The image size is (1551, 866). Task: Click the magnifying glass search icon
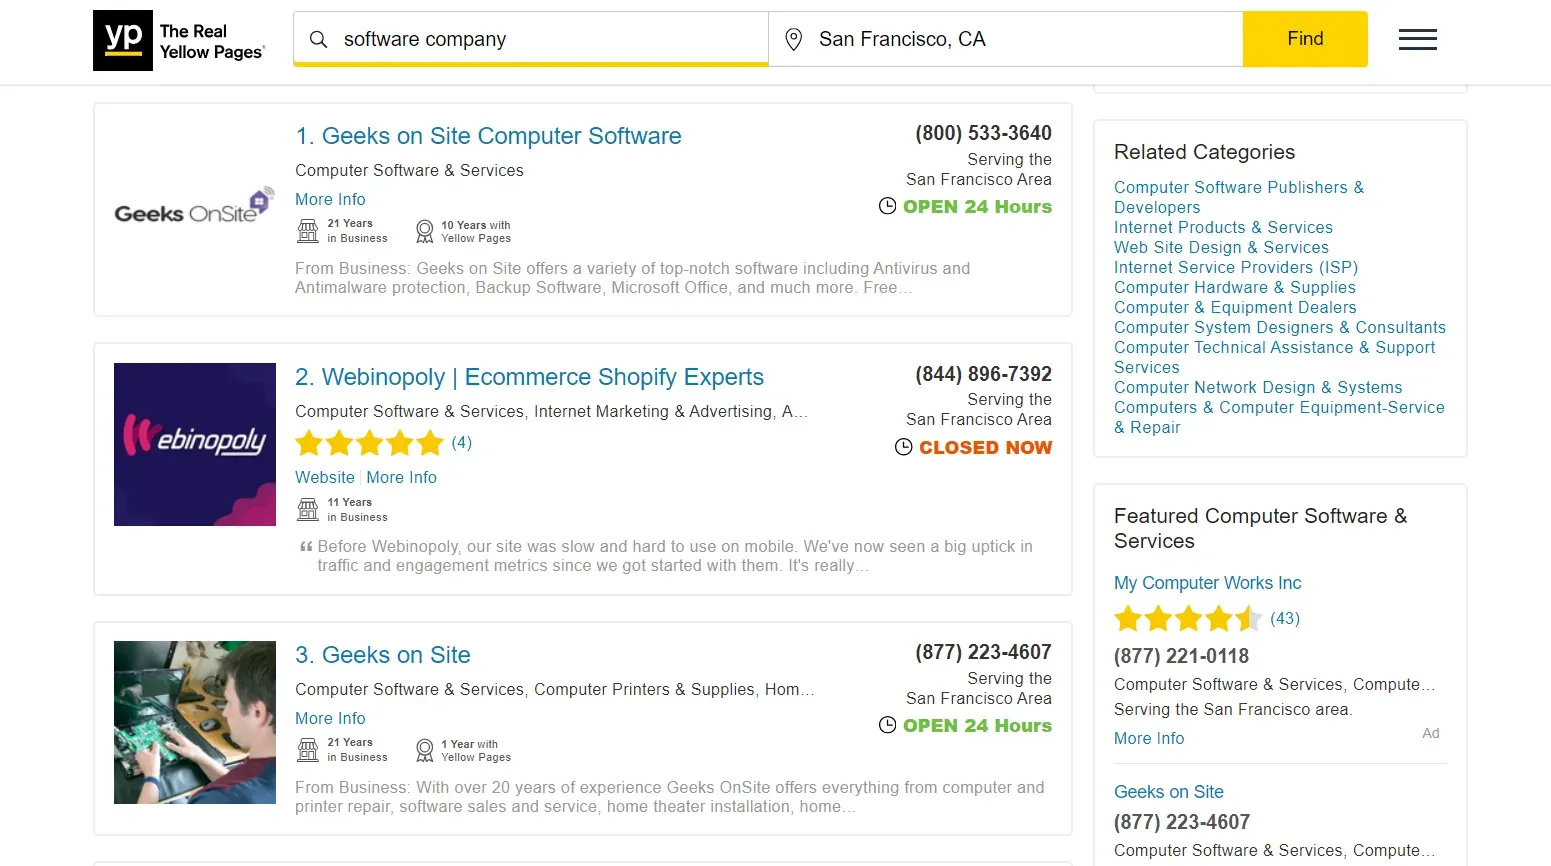(317, 39)
